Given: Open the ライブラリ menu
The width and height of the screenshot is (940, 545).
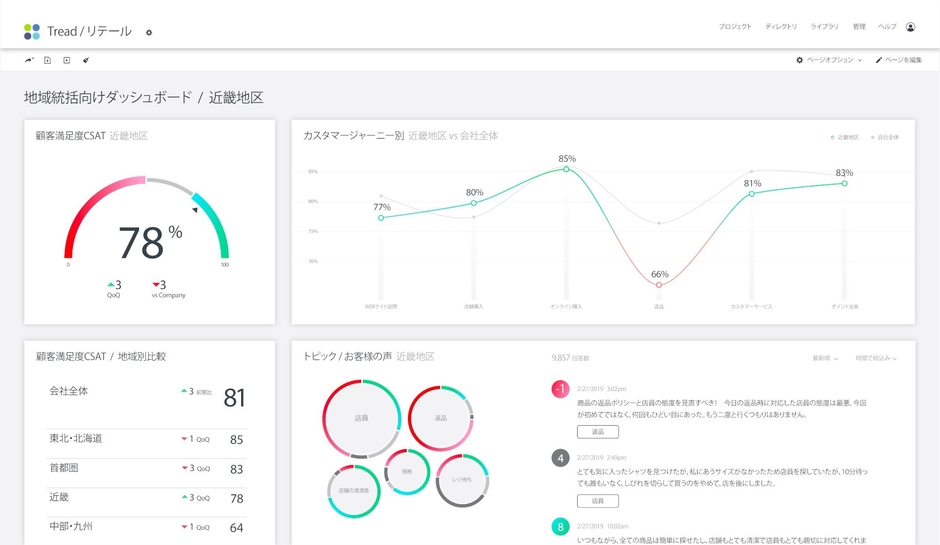Looking at the screenshot, I should coord(825,27).
